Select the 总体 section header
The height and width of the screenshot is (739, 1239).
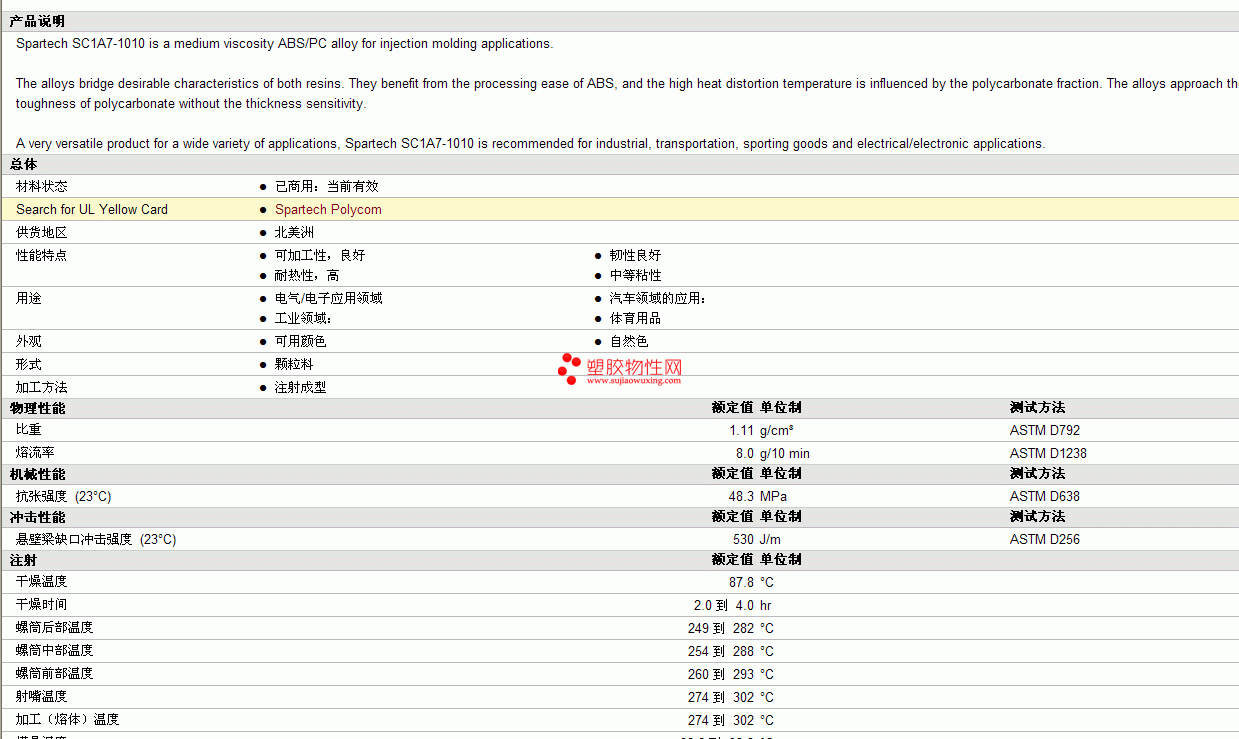[24, 164]
